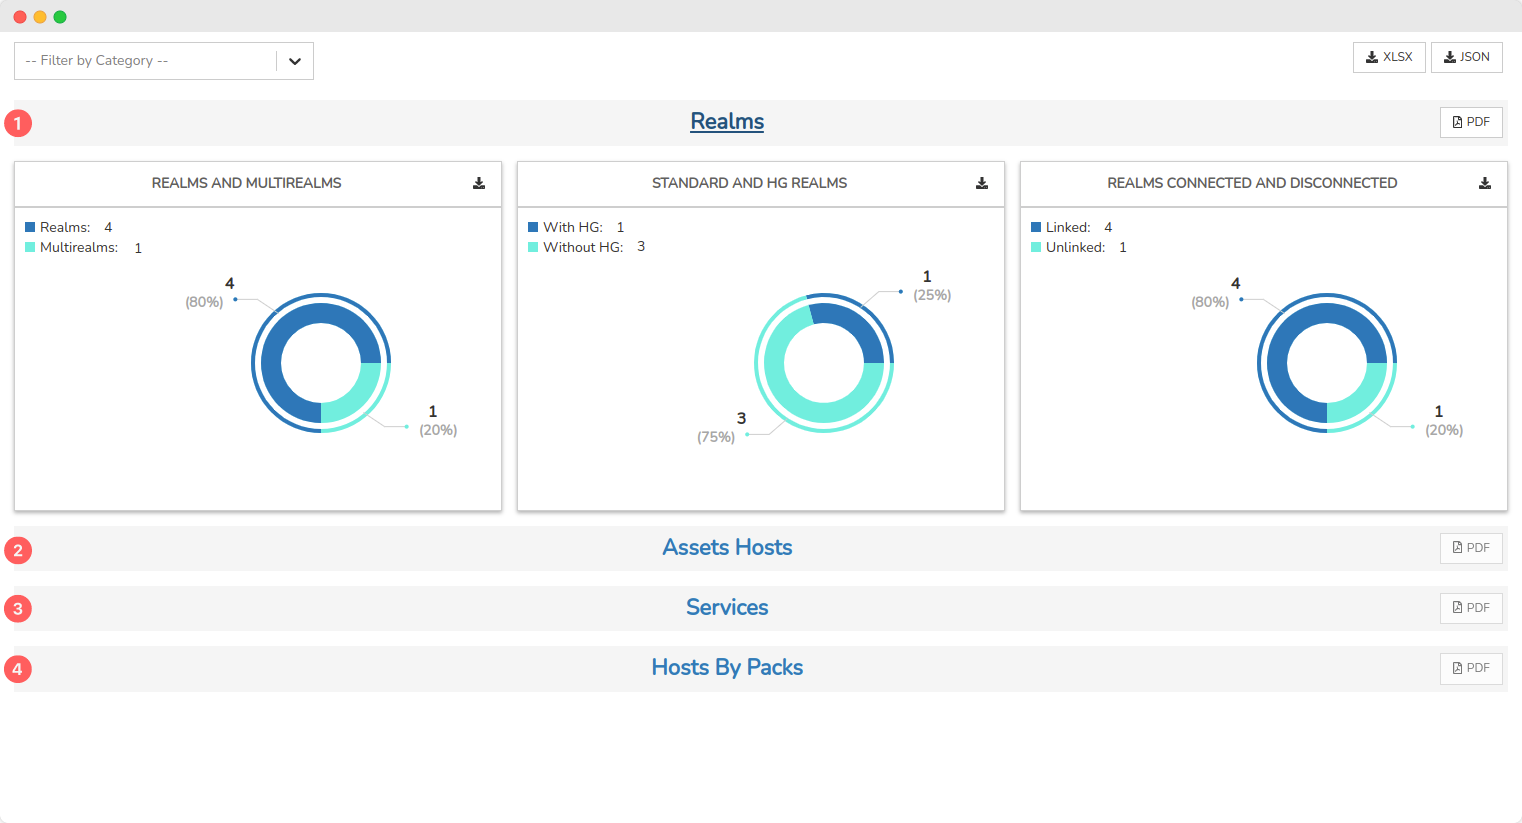Image resolution: width=1522 pixels, height=823 pixels.
Task: Click the 'Linked:' legend label
Action: pos(1068,227)
